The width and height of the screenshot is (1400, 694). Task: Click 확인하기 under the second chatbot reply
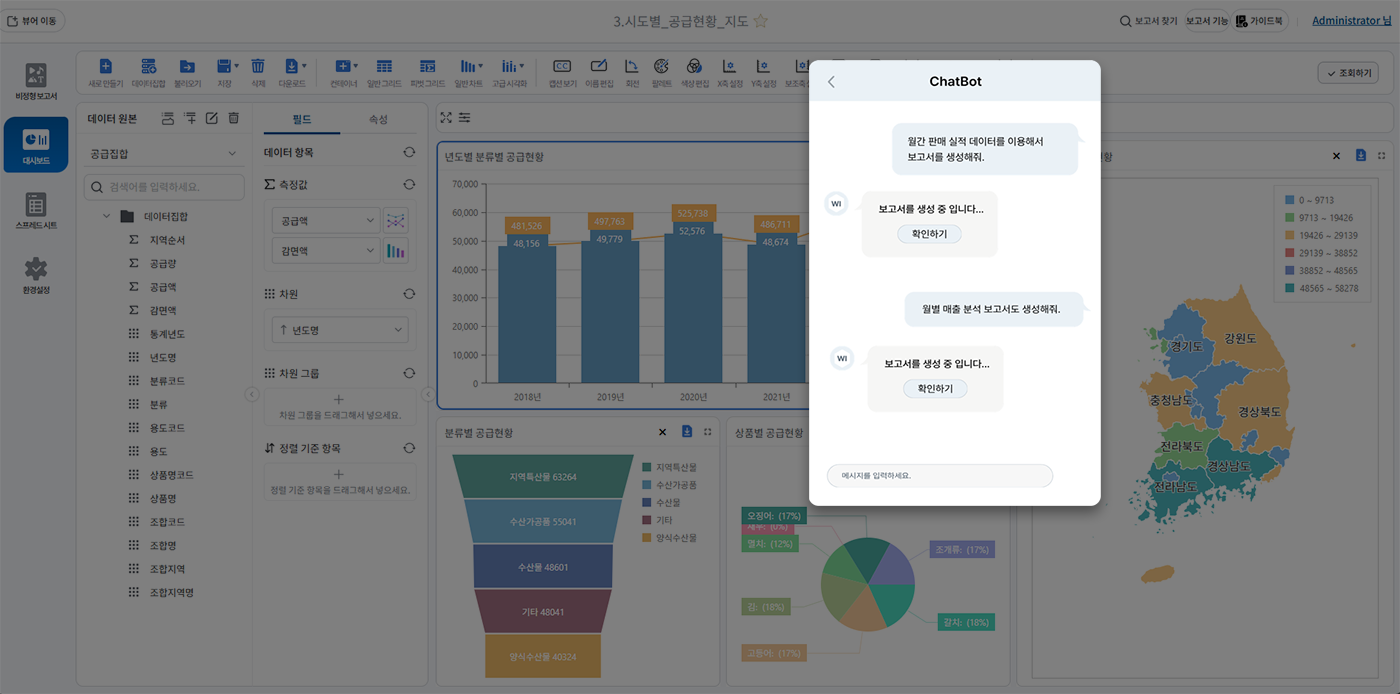[935, 388]
